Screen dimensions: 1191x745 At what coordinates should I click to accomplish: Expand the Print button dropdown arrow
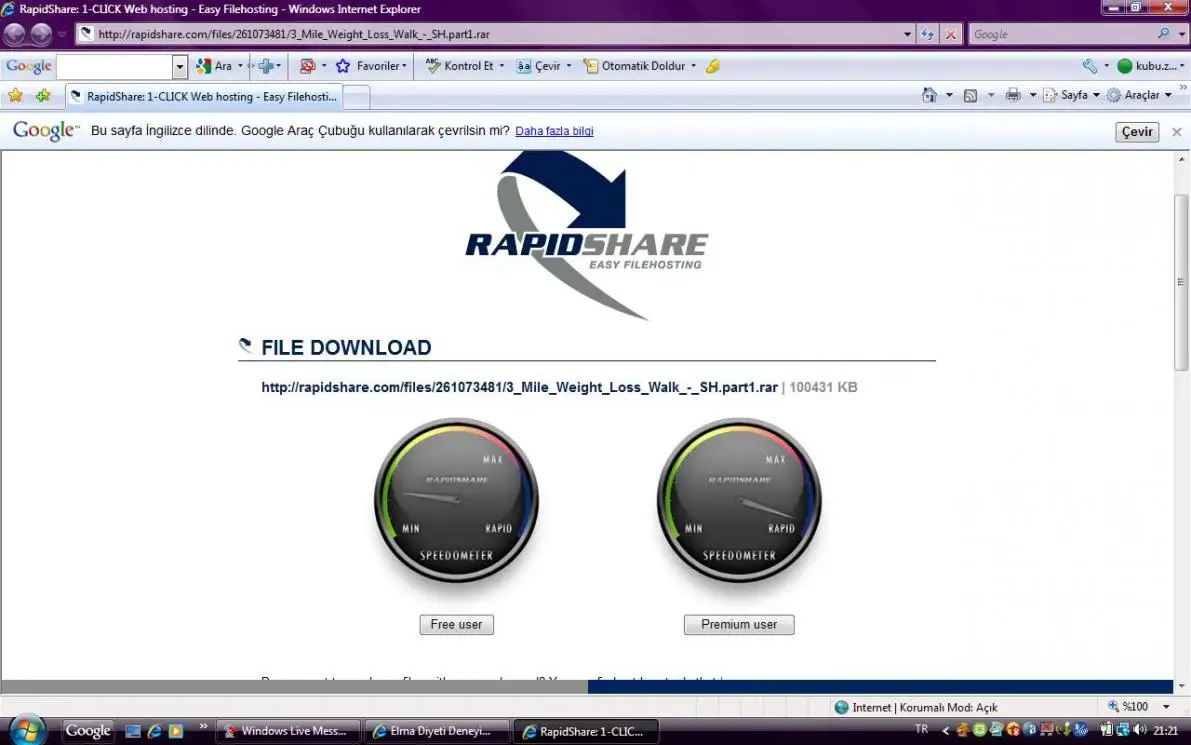(1032, 95)
